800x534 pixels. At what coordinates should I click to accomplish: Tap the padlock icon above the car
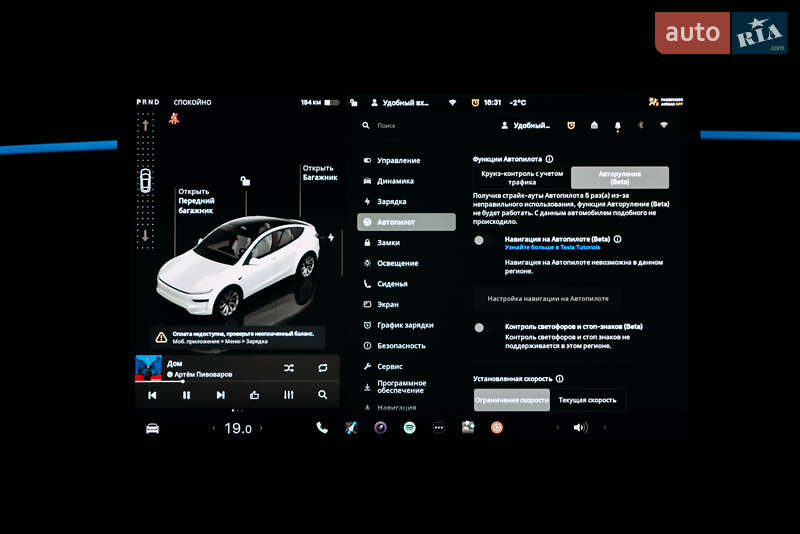(x=245, y=181)
